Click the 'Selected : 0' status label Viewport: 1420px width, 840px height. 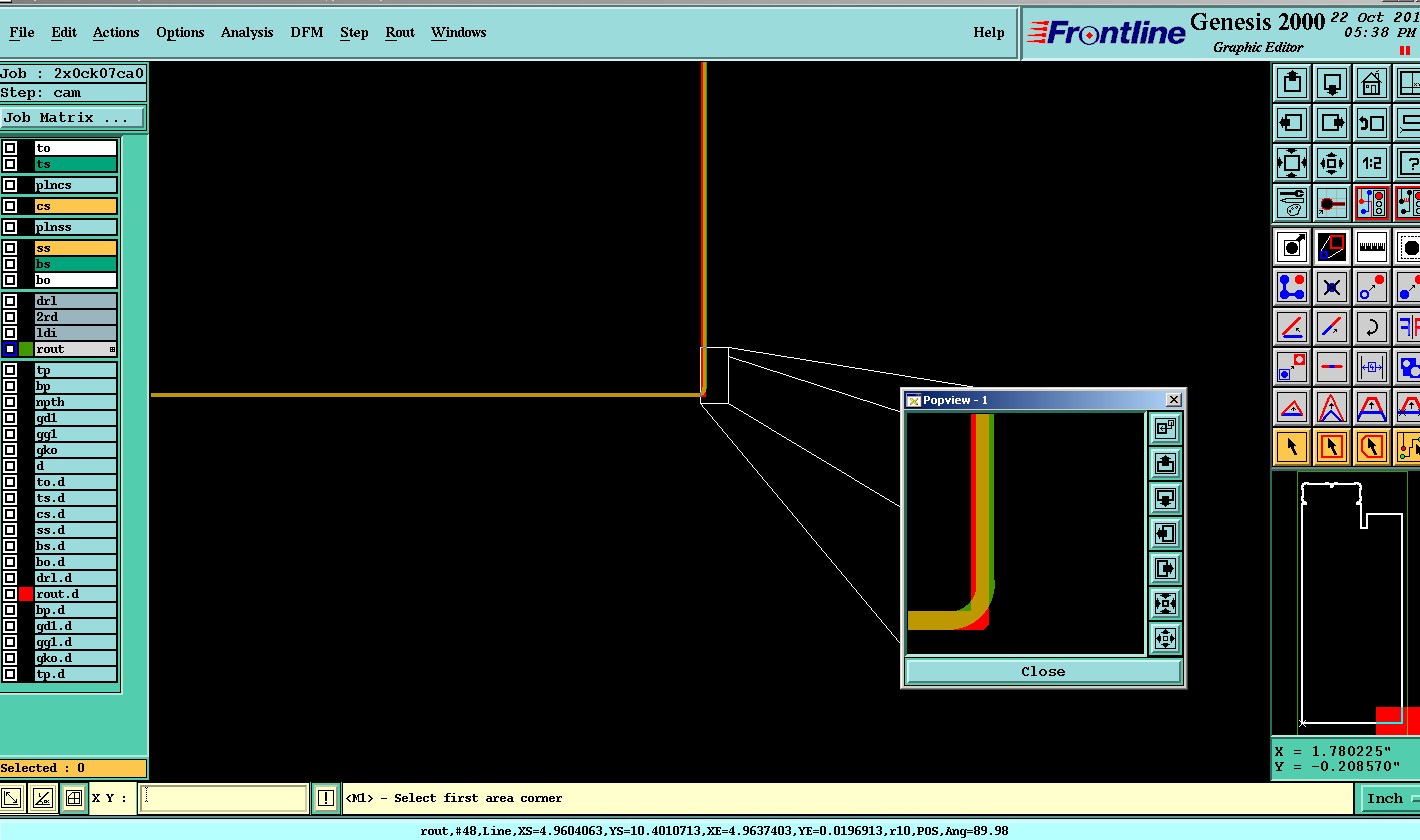coord(73,768)
